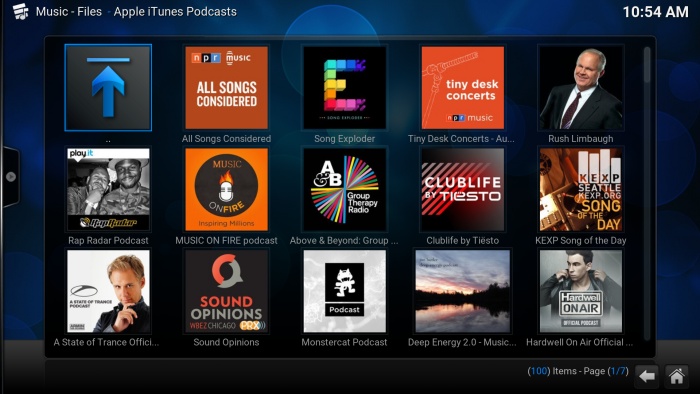Open Song Exploder podcast artwork

point(344,87)
